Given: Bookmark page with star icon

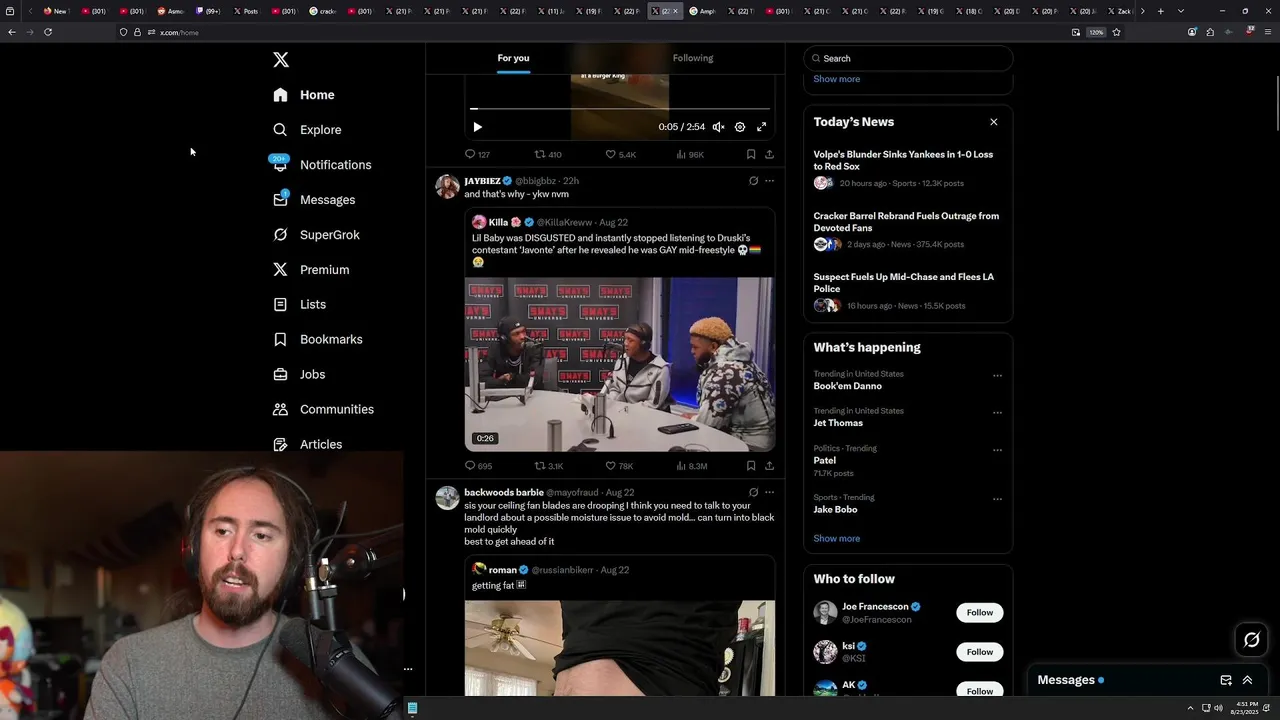Looking at the screenshot, I should 1116,32.
